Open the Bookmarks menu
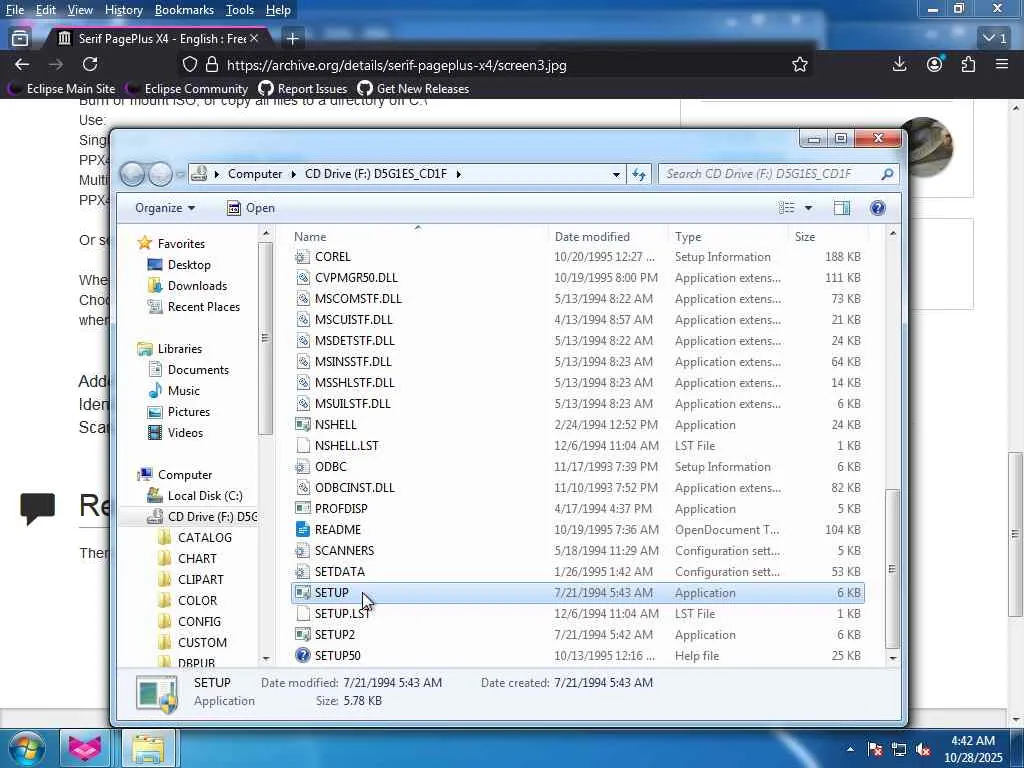This screenshot has width=1024, height=768. [184, 10]
